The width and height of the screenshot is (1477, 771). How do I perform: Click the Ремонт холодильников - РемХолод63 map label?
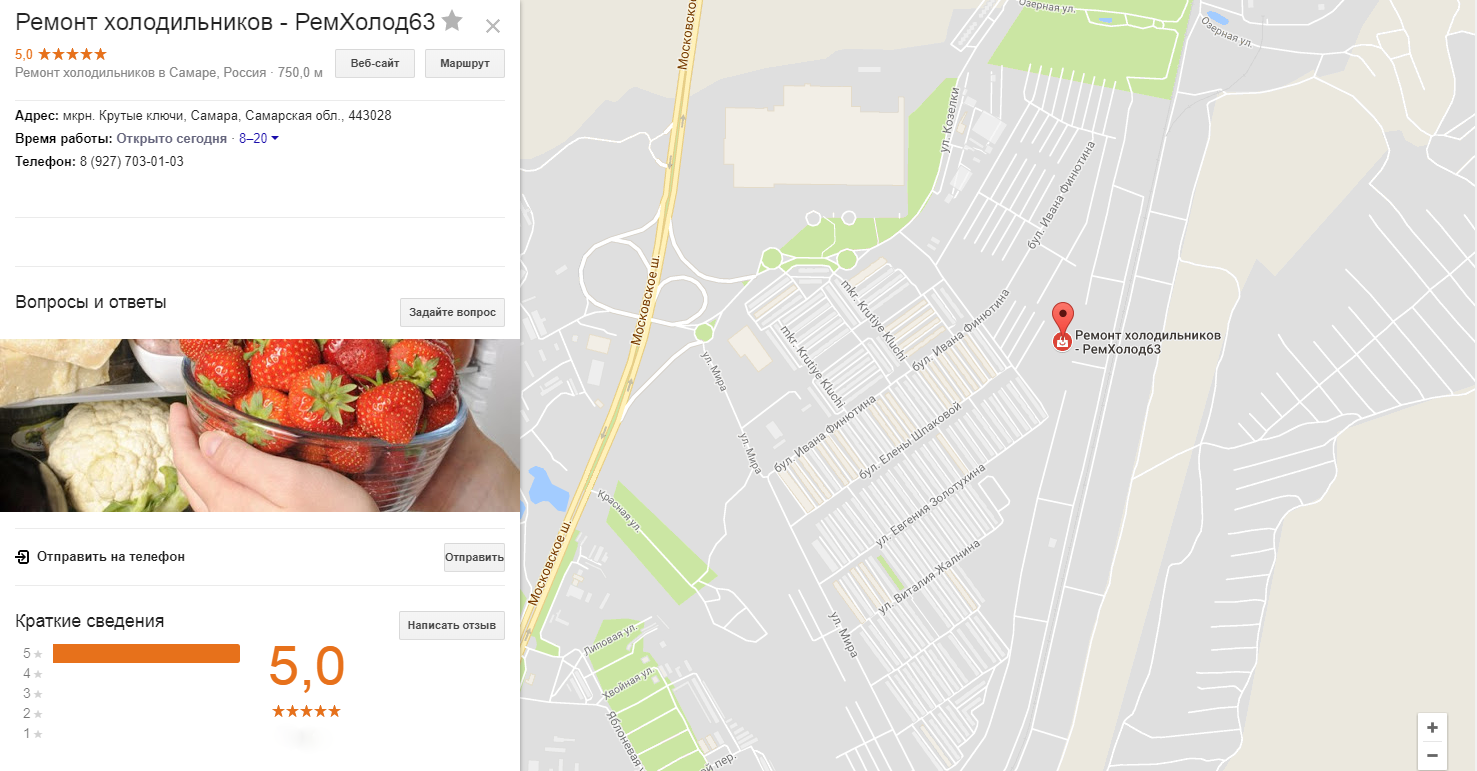pyautogui.click(x=1147, y=342)
